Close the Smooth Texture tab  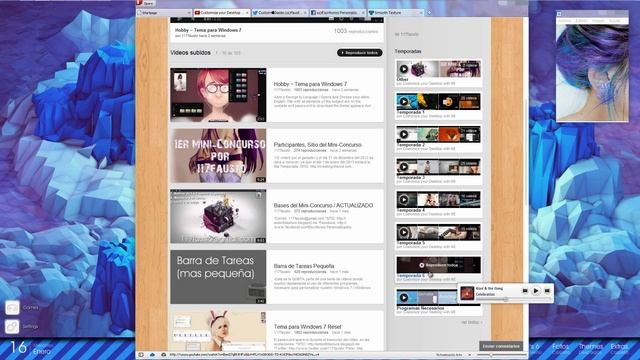421,13
